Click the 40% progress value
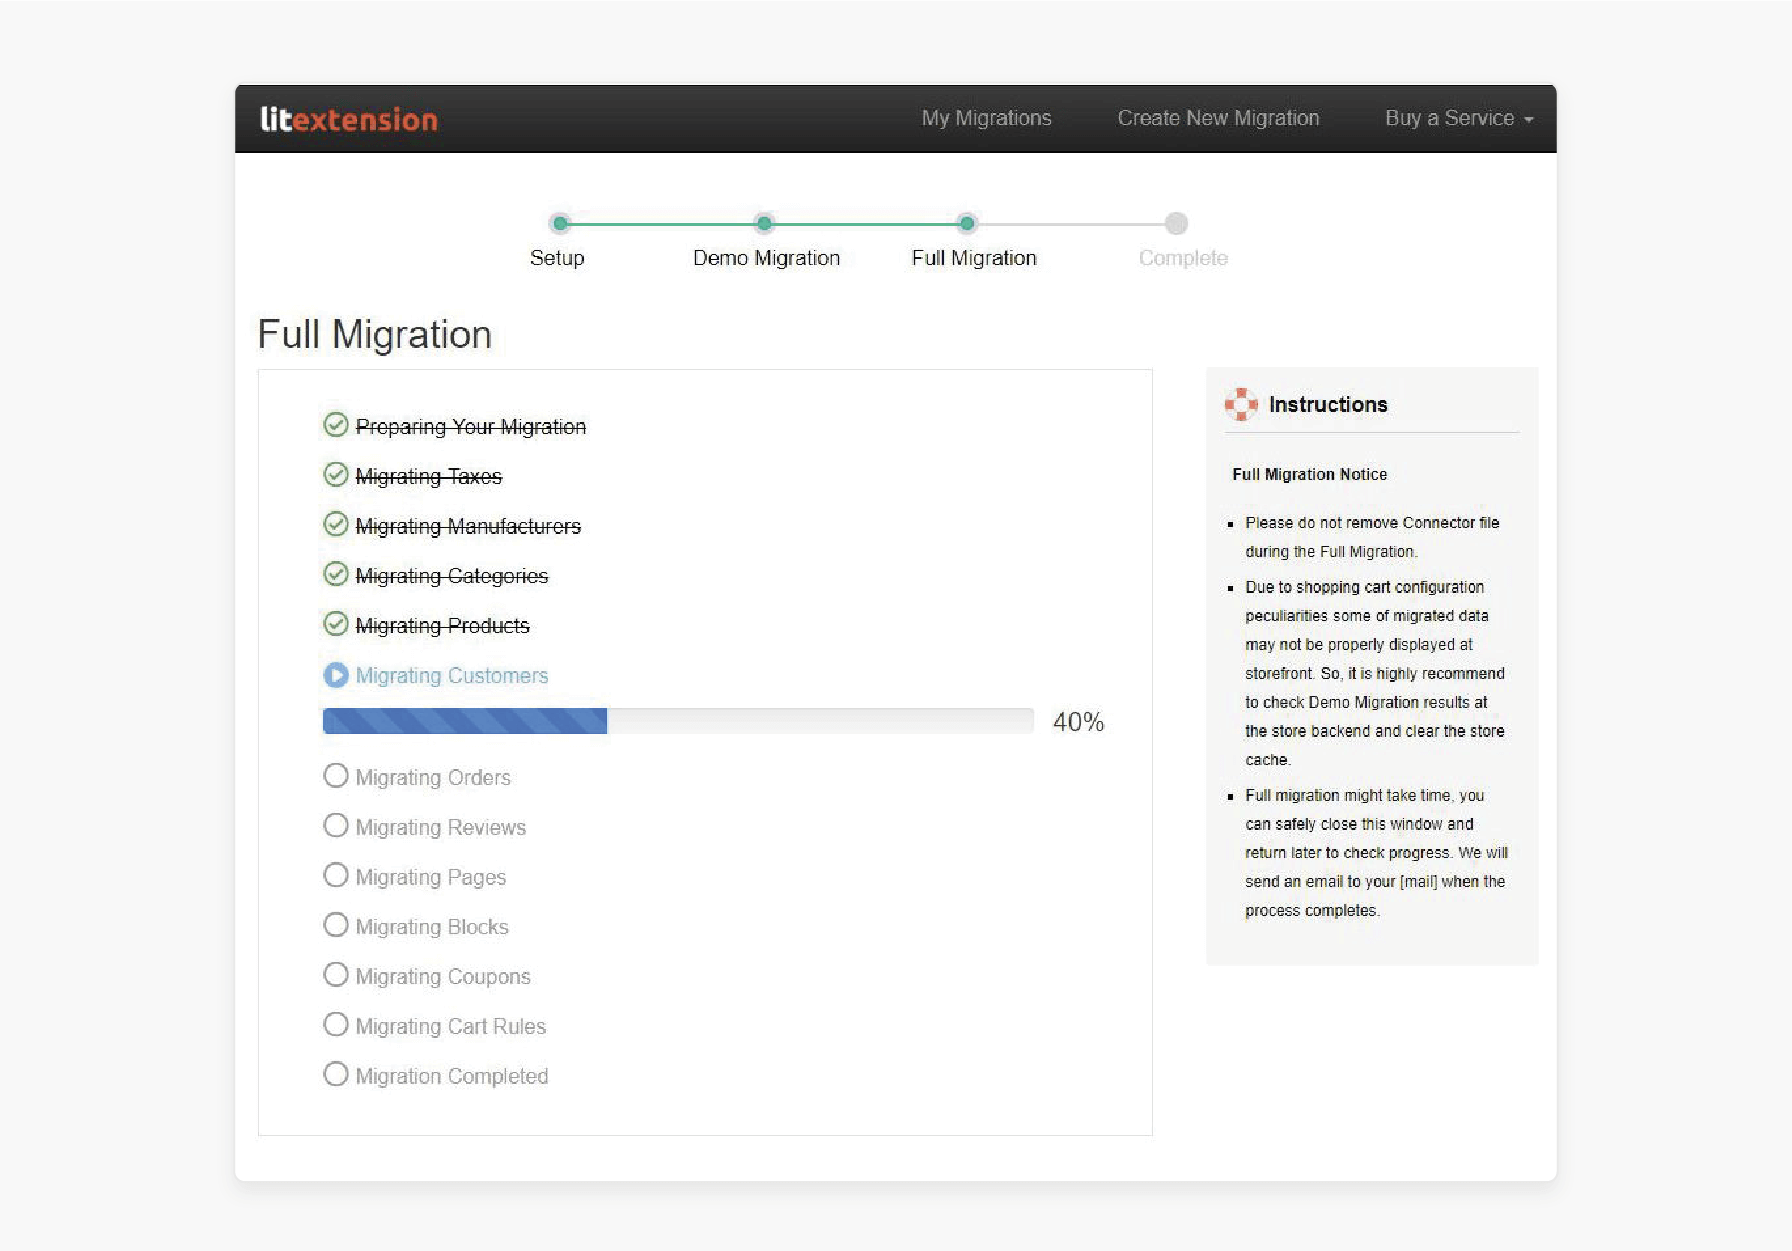1792x1251 pixels. (1078, 722)
